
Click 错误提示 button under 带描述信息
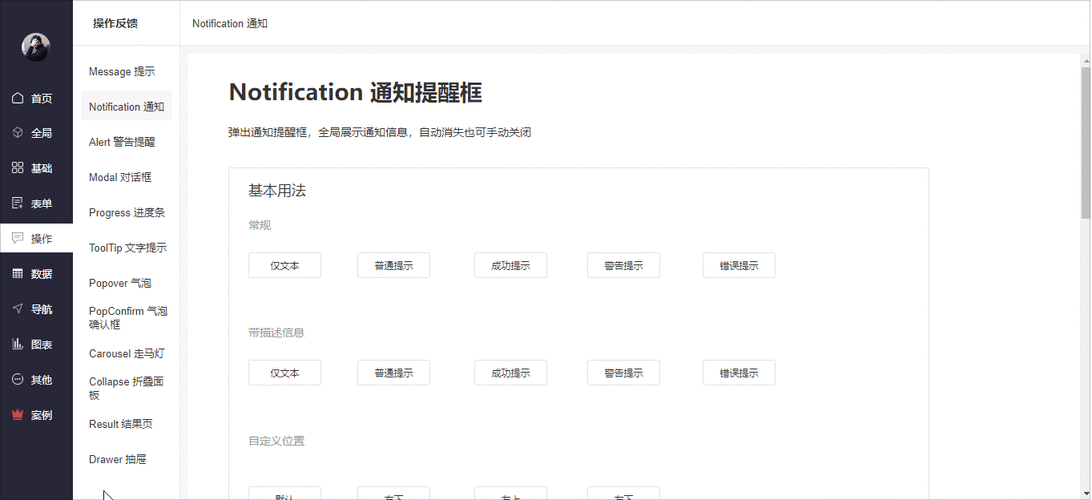(739, 373)
